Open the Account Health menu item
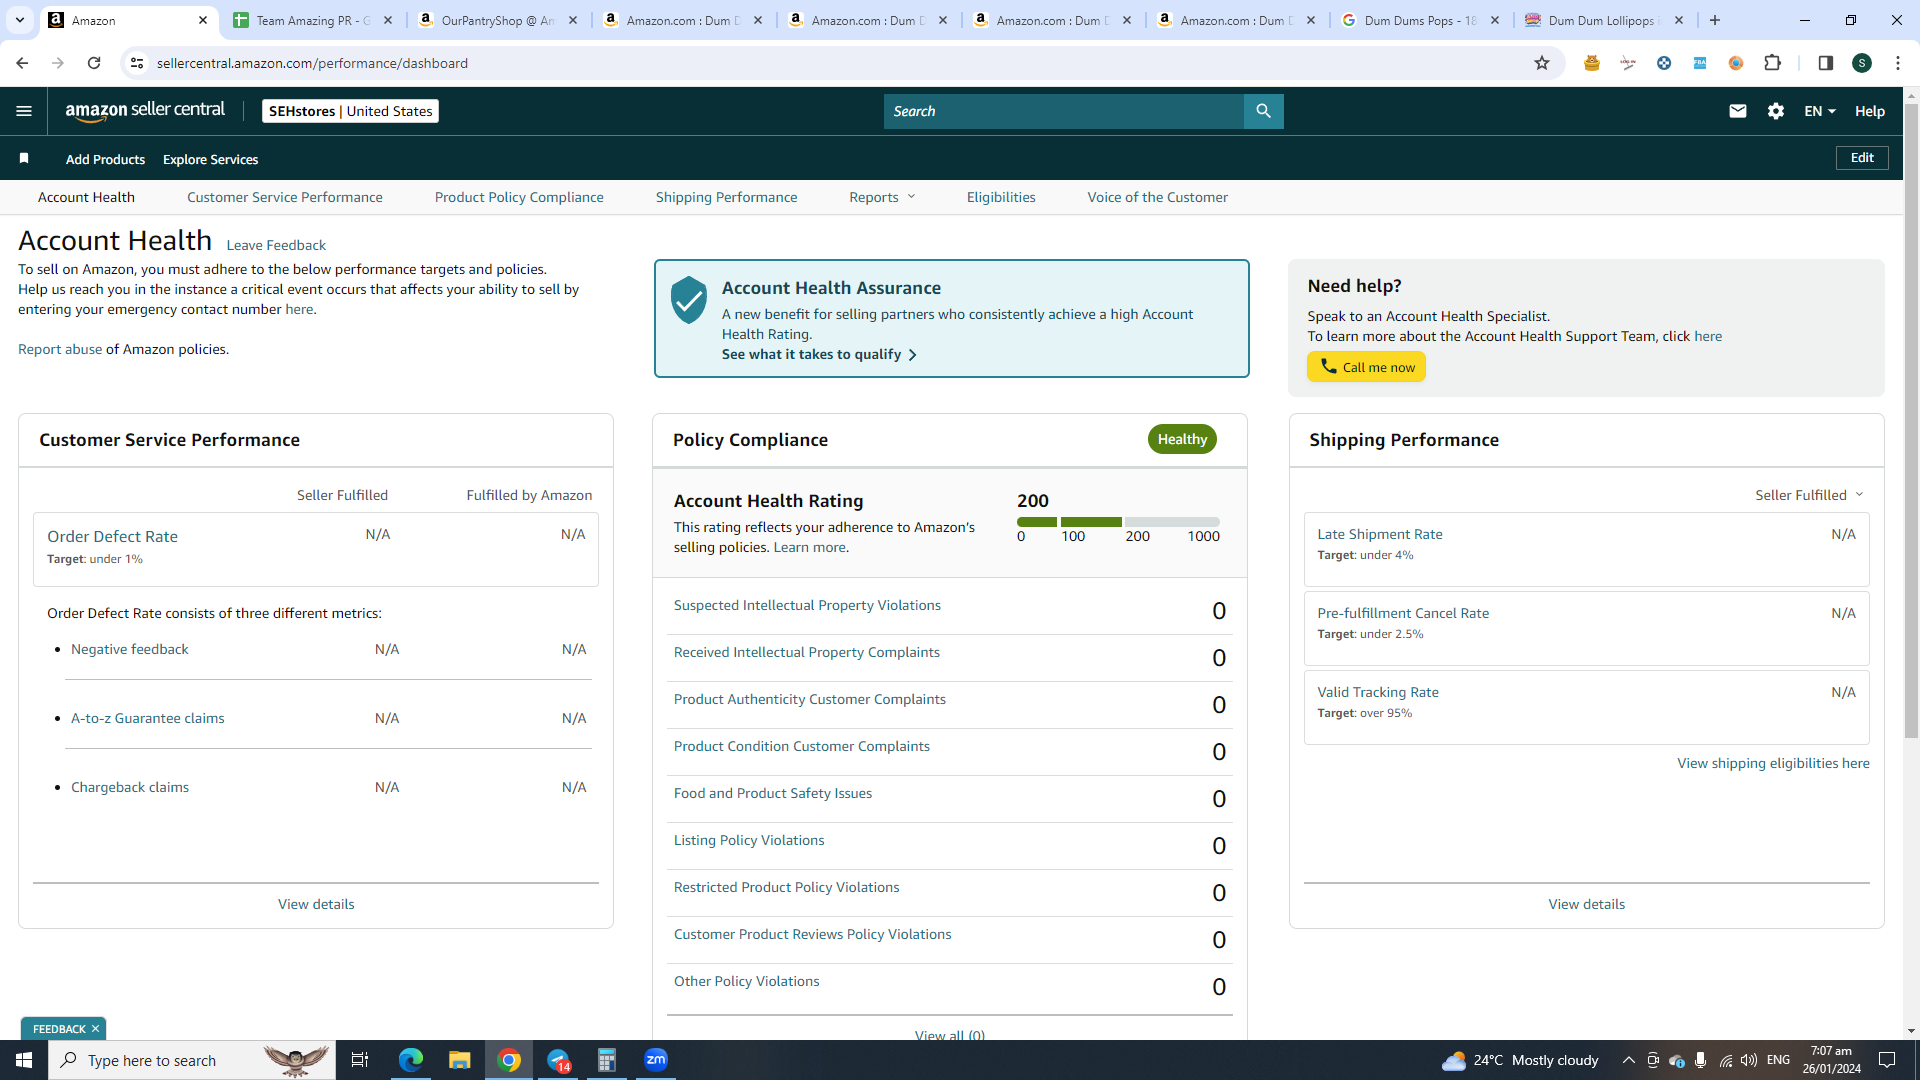The width and height of the screenshot is (1920, 1080). [86, 197]
